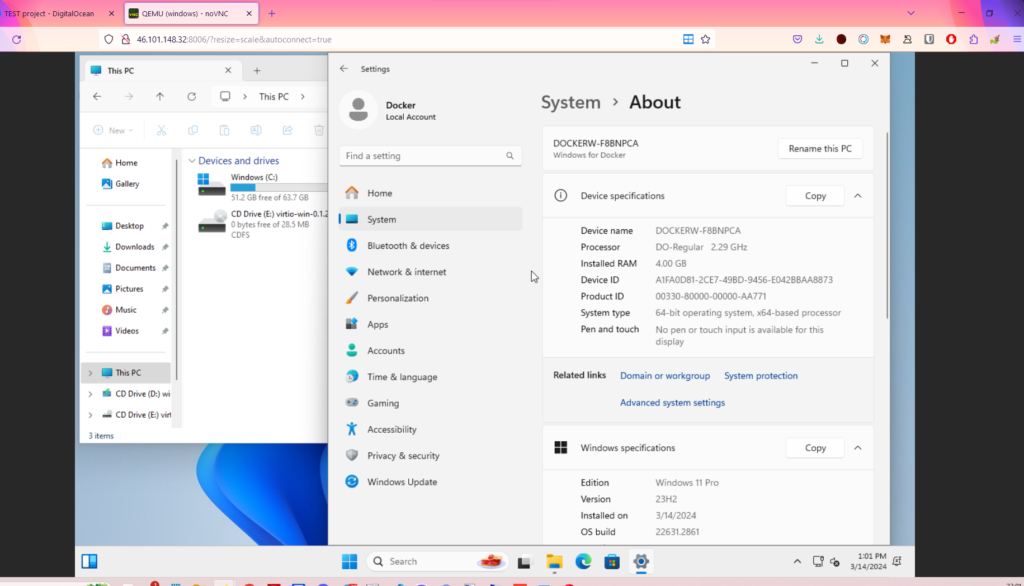Close the This PC tab in File Explorer

(x=228, y=70)
